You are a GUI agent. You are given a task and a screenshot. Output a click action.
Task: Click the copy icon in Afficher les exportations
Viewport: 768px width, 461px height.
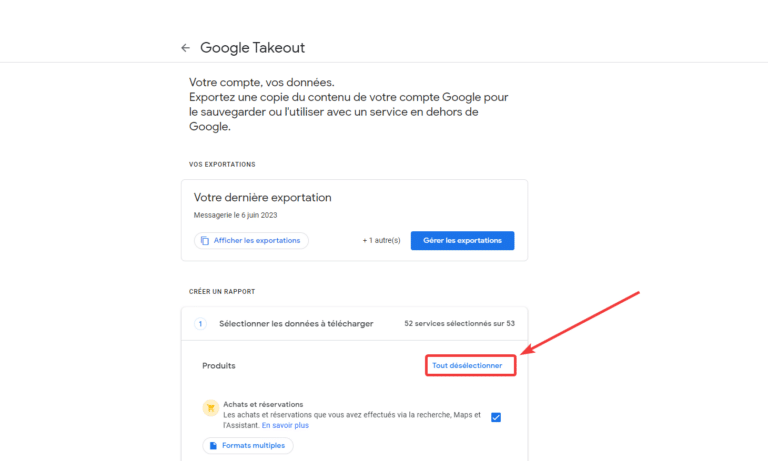pos(205,241)
